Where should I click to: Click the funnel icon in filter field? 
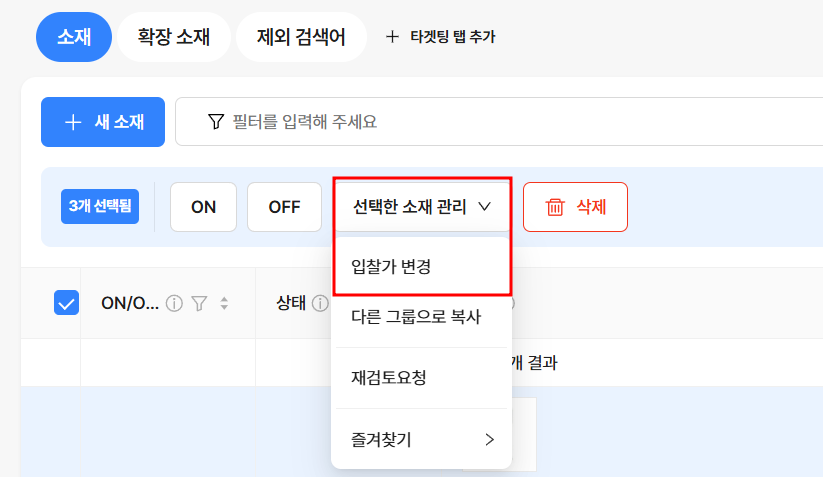click(216, 122)
